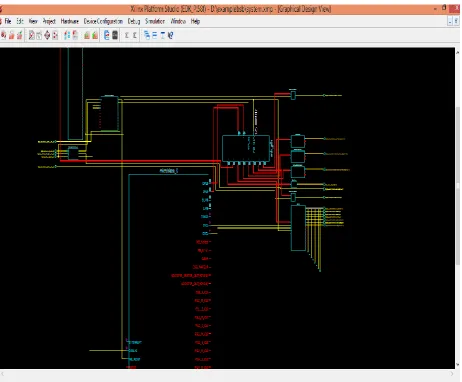This screenshot has height=382, width=462.
Task: Click the first red new-project toolbar icon
Action: [4, 35]
